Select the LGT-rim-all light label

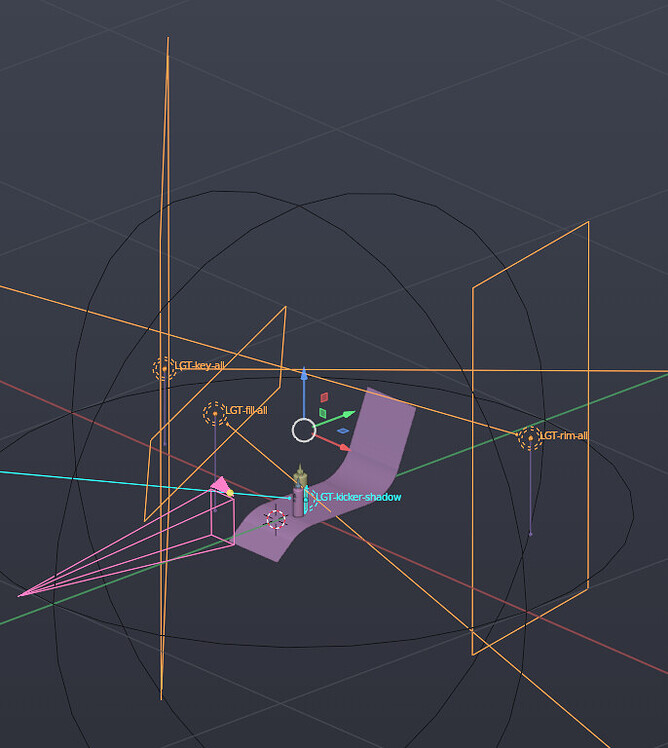[564, 436]
